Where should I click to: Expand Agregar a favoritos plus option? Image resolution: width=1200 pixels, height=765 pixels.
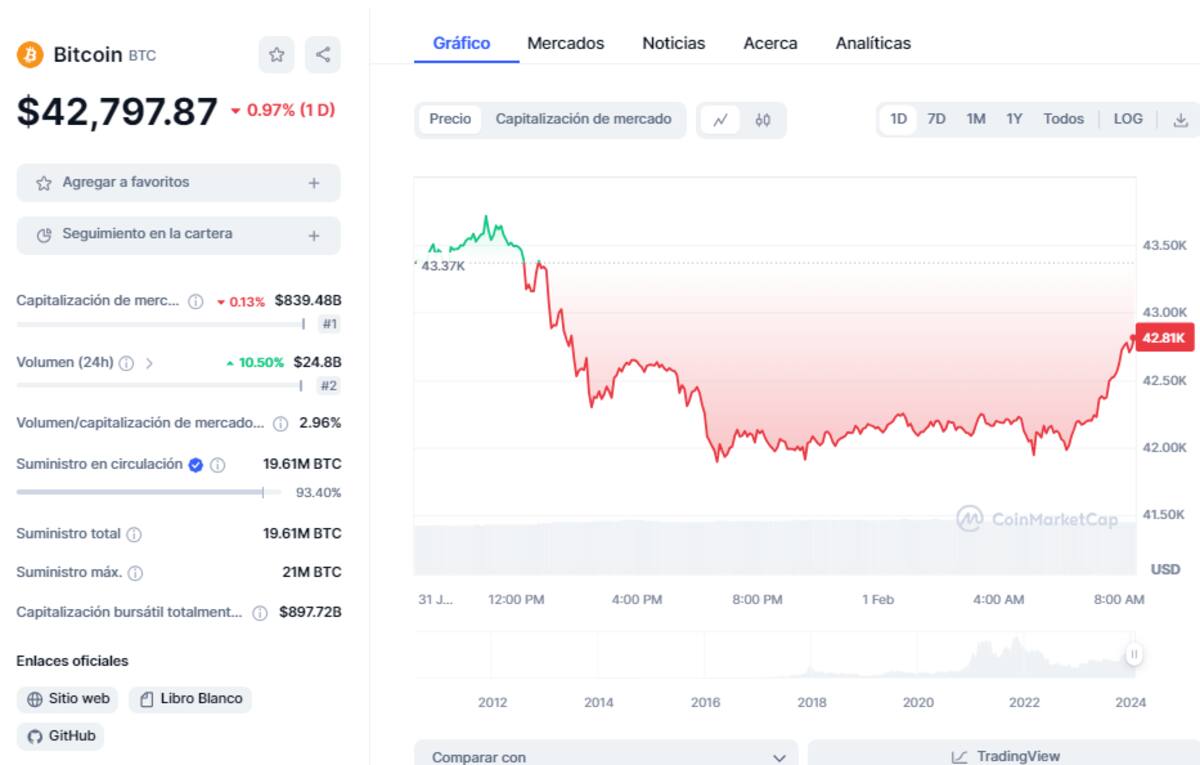coord(314,183)
